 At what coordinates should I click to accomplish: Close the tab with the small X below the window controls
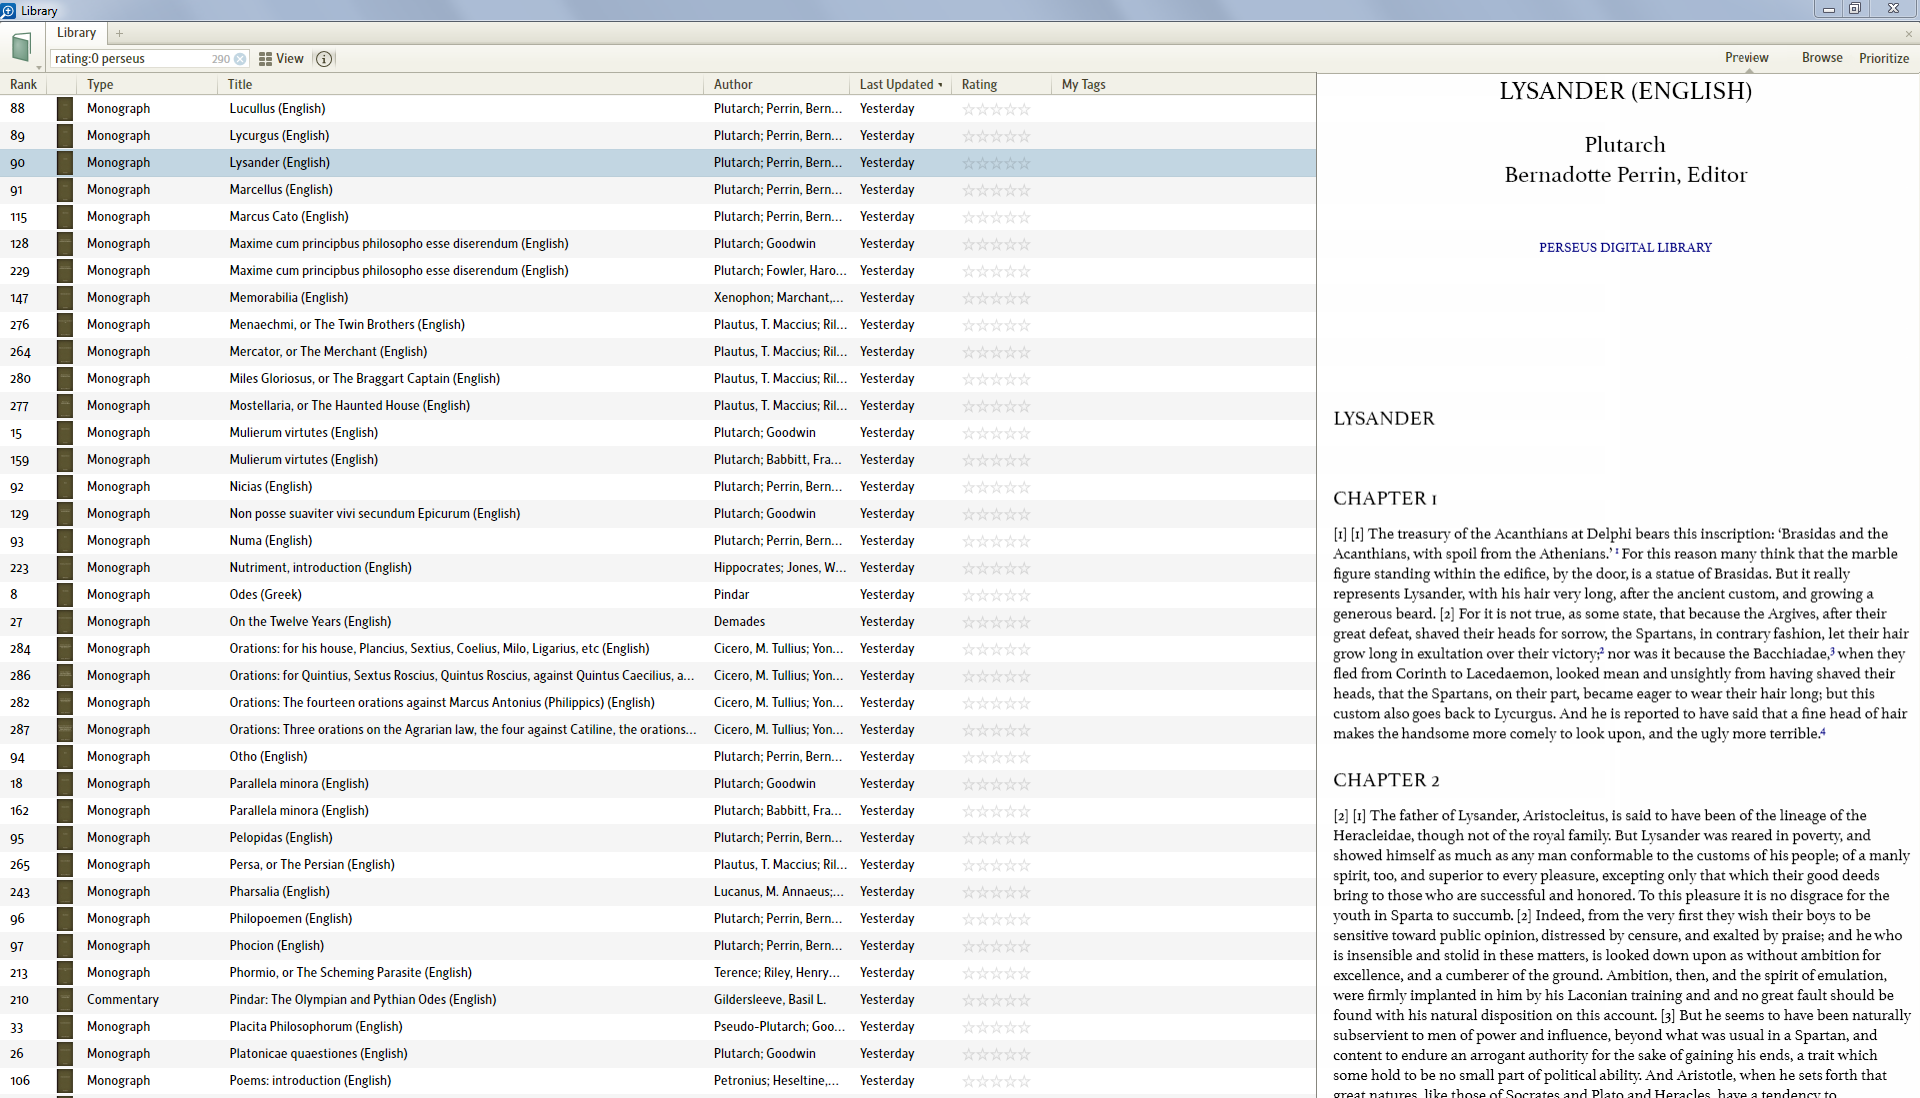tap(1908, 34)
